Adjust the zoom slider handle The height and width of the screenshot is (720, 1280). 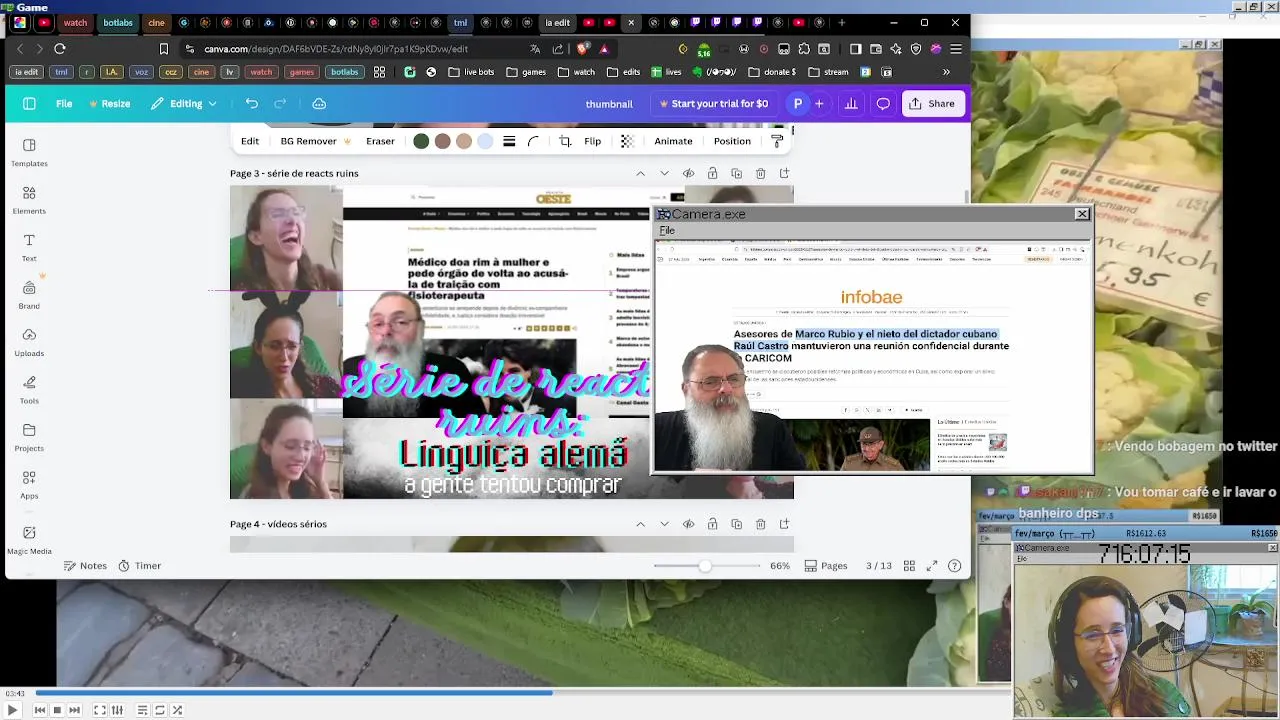pos(705,566)
